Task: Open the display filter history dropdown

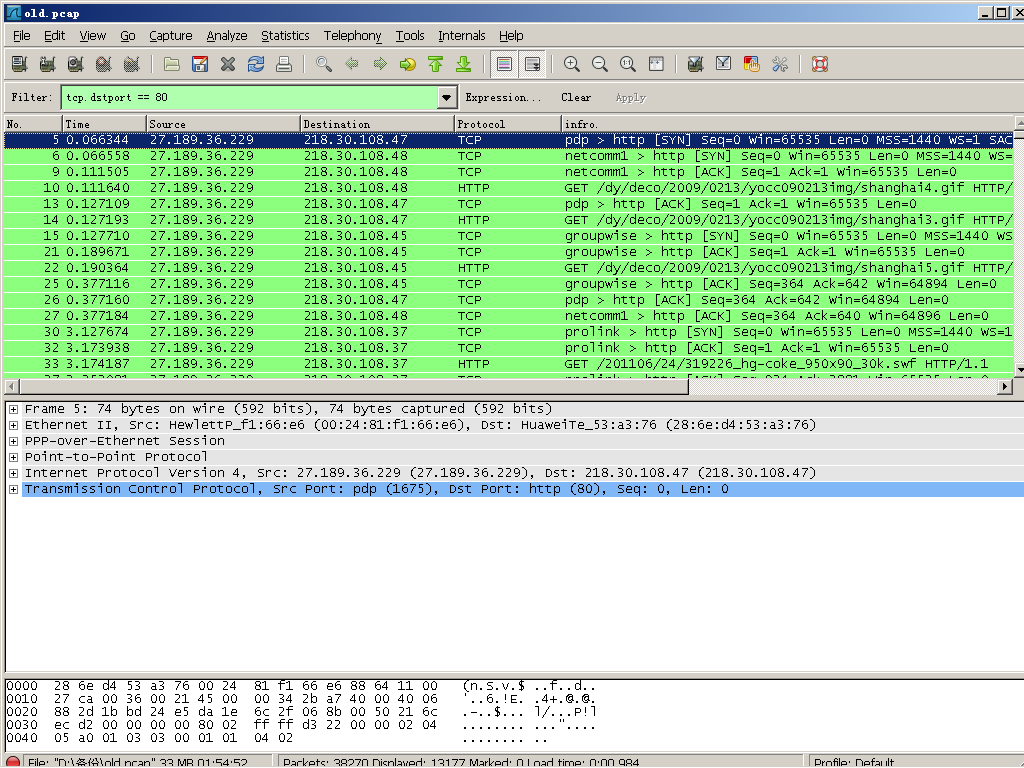Action: (x=446, y=97)
